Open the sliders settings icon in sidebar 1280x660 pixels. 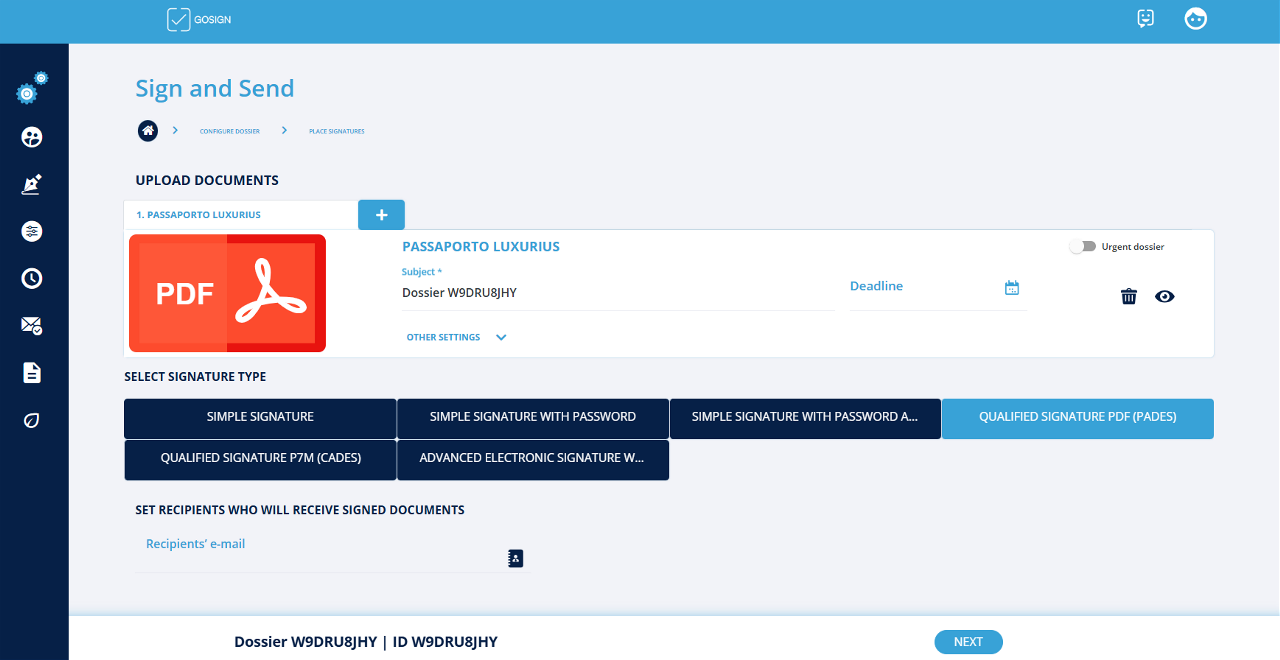point(32,231)
